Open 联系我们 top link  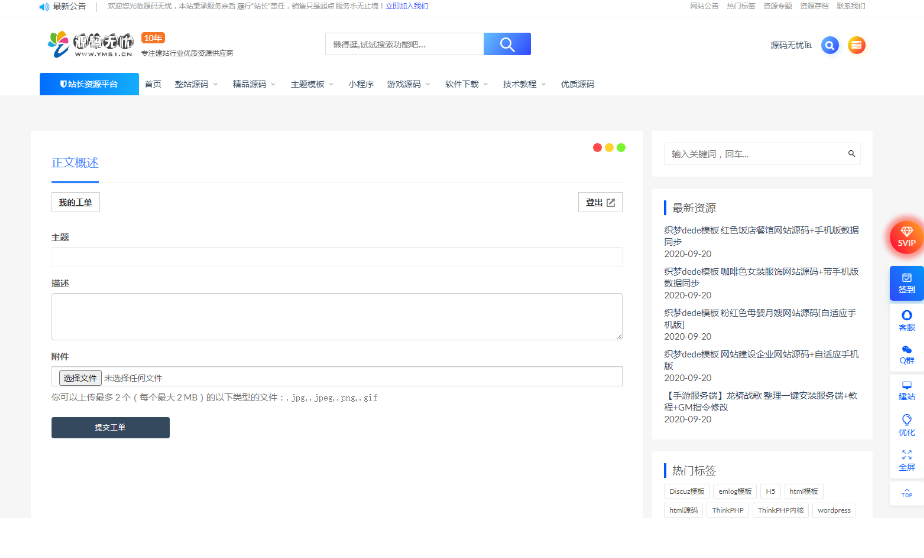851,6
